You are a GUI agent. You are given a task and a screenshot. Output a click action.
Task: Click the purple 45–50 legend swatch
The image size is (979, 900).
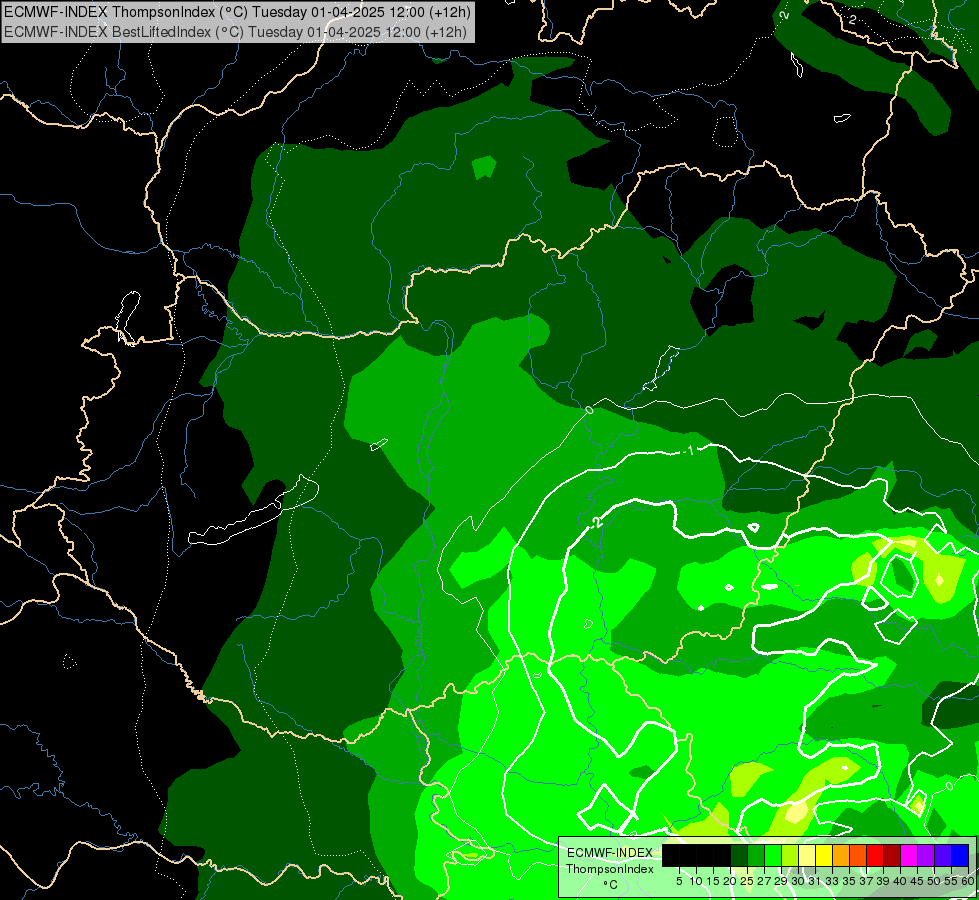coord(926,855)
